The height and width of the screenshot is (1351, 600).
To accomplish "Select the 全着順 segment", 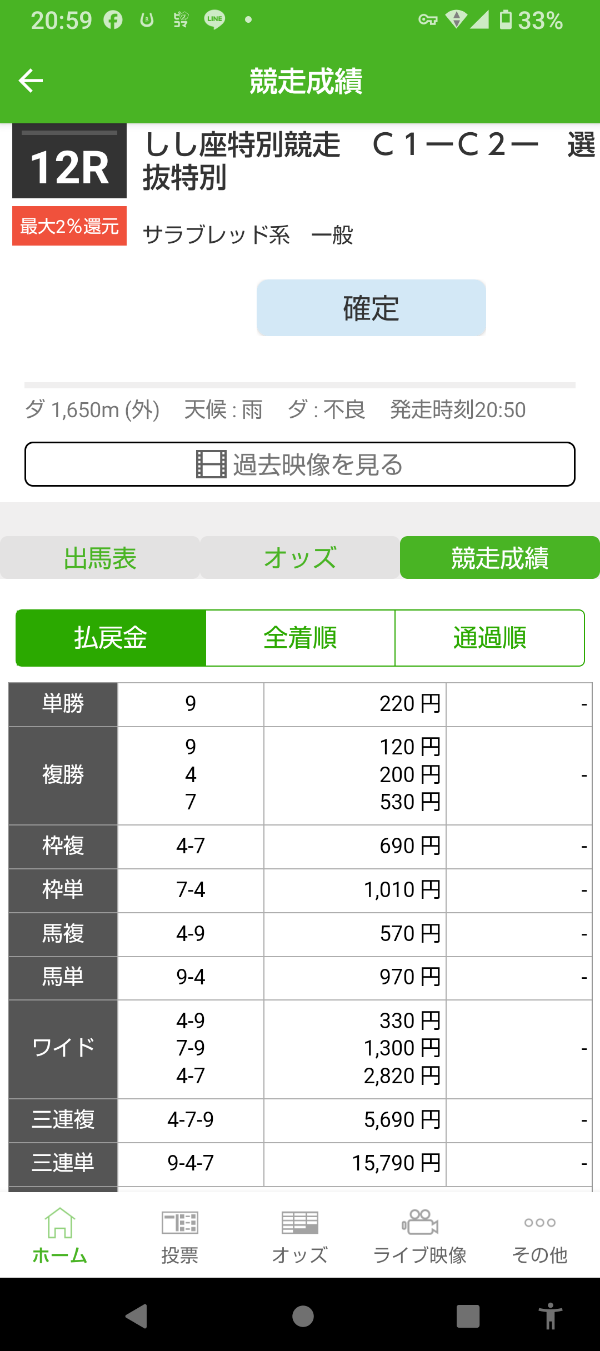I will [300, 638].
